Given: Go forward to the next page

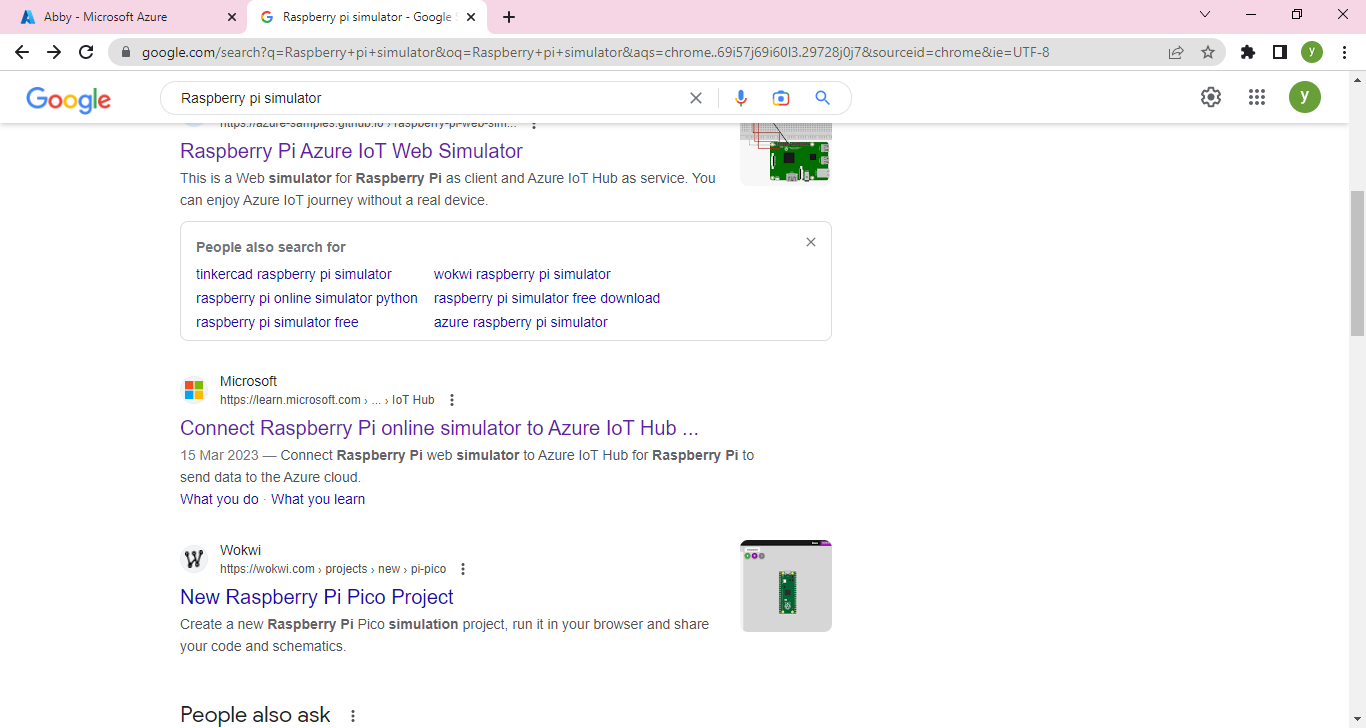Looking at the screenshot, I should click(x=54, y=52).
